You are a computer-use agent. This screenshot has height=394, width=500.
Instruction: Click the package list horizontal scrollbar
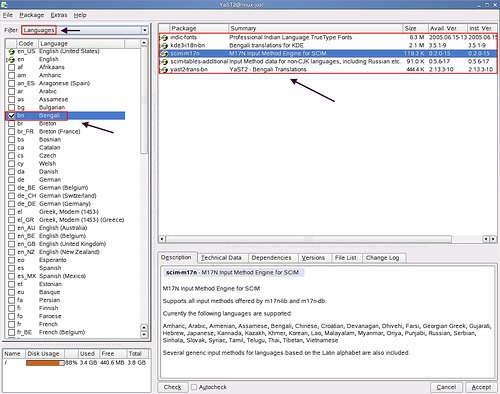[308, 239]
